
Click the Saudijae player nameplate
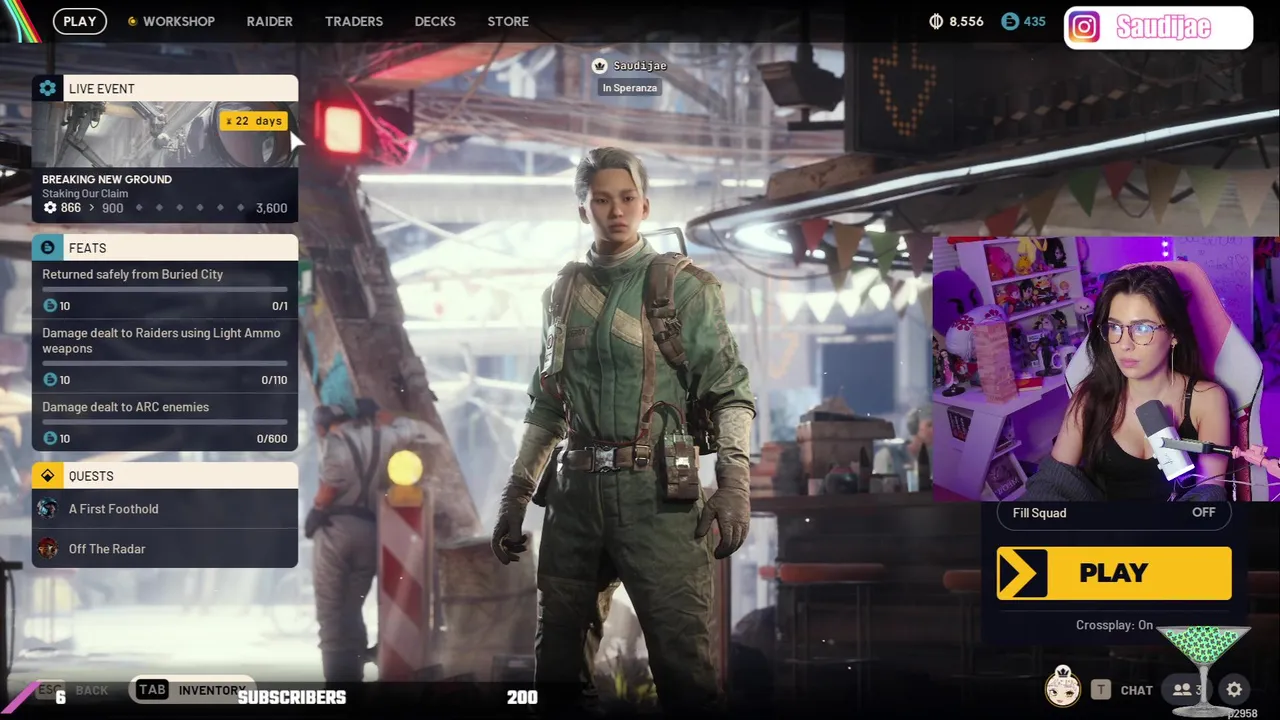pos(629,66)
